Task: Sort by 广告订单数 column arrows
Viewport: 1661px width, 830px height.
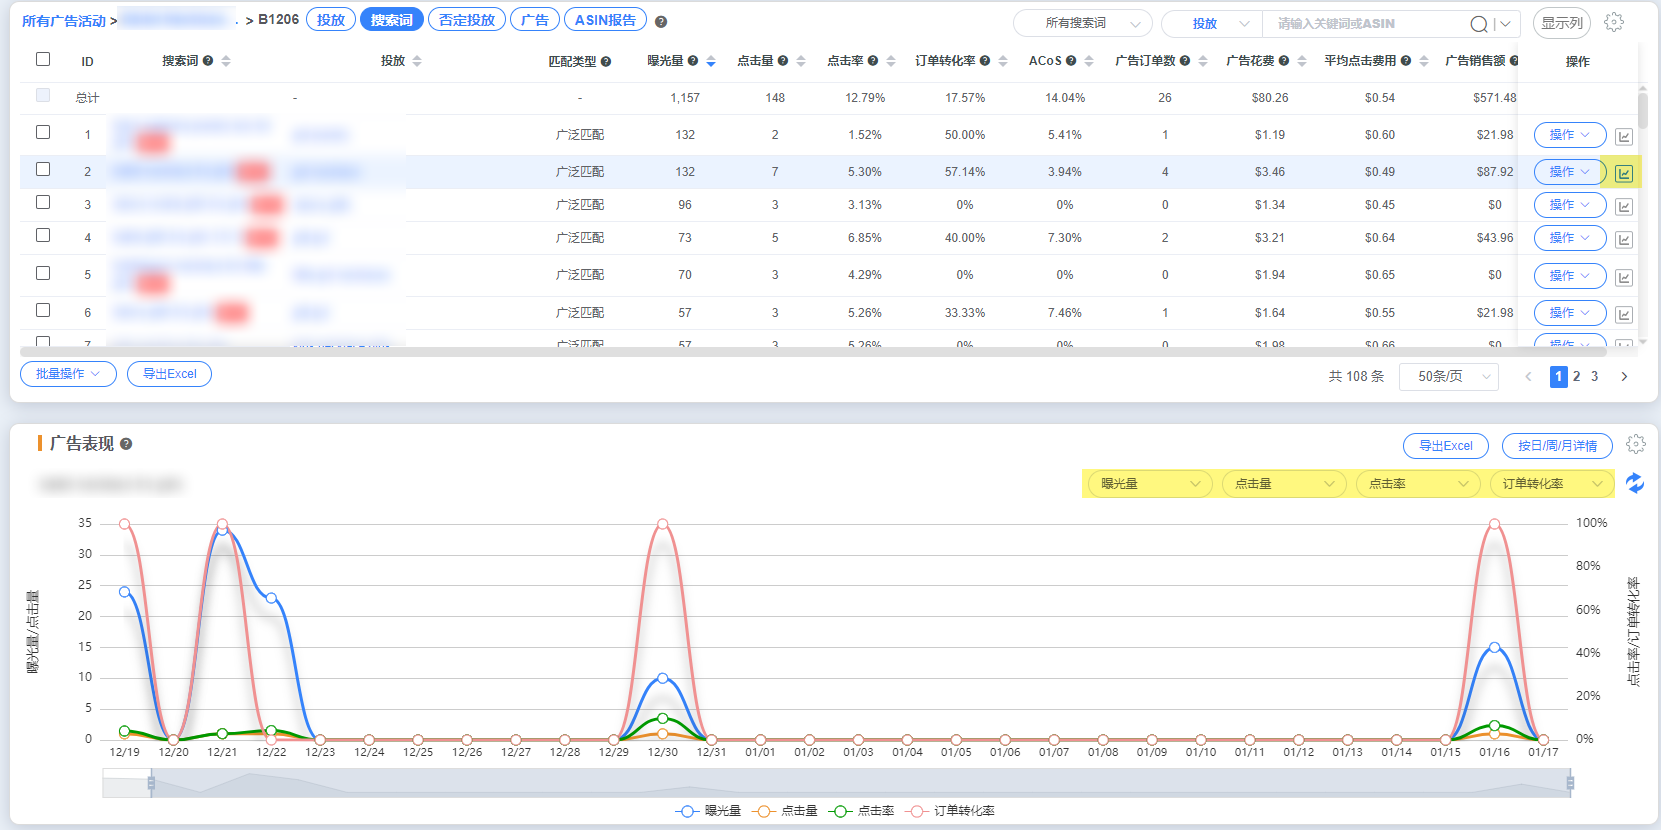Action: pyautogui.click(x=1203, y=61)
